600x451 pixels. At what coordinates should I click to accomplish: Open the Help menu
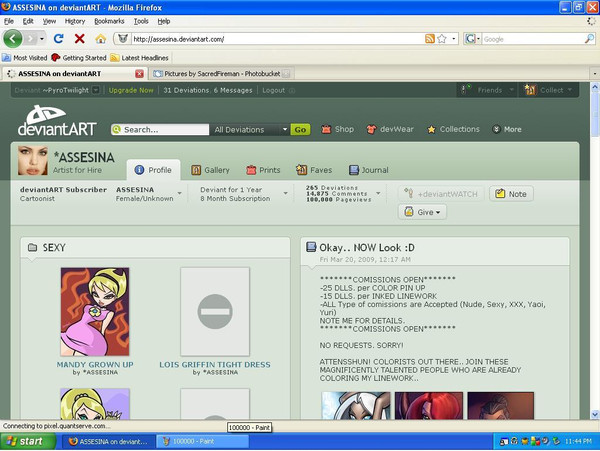(x=164, y=21)
